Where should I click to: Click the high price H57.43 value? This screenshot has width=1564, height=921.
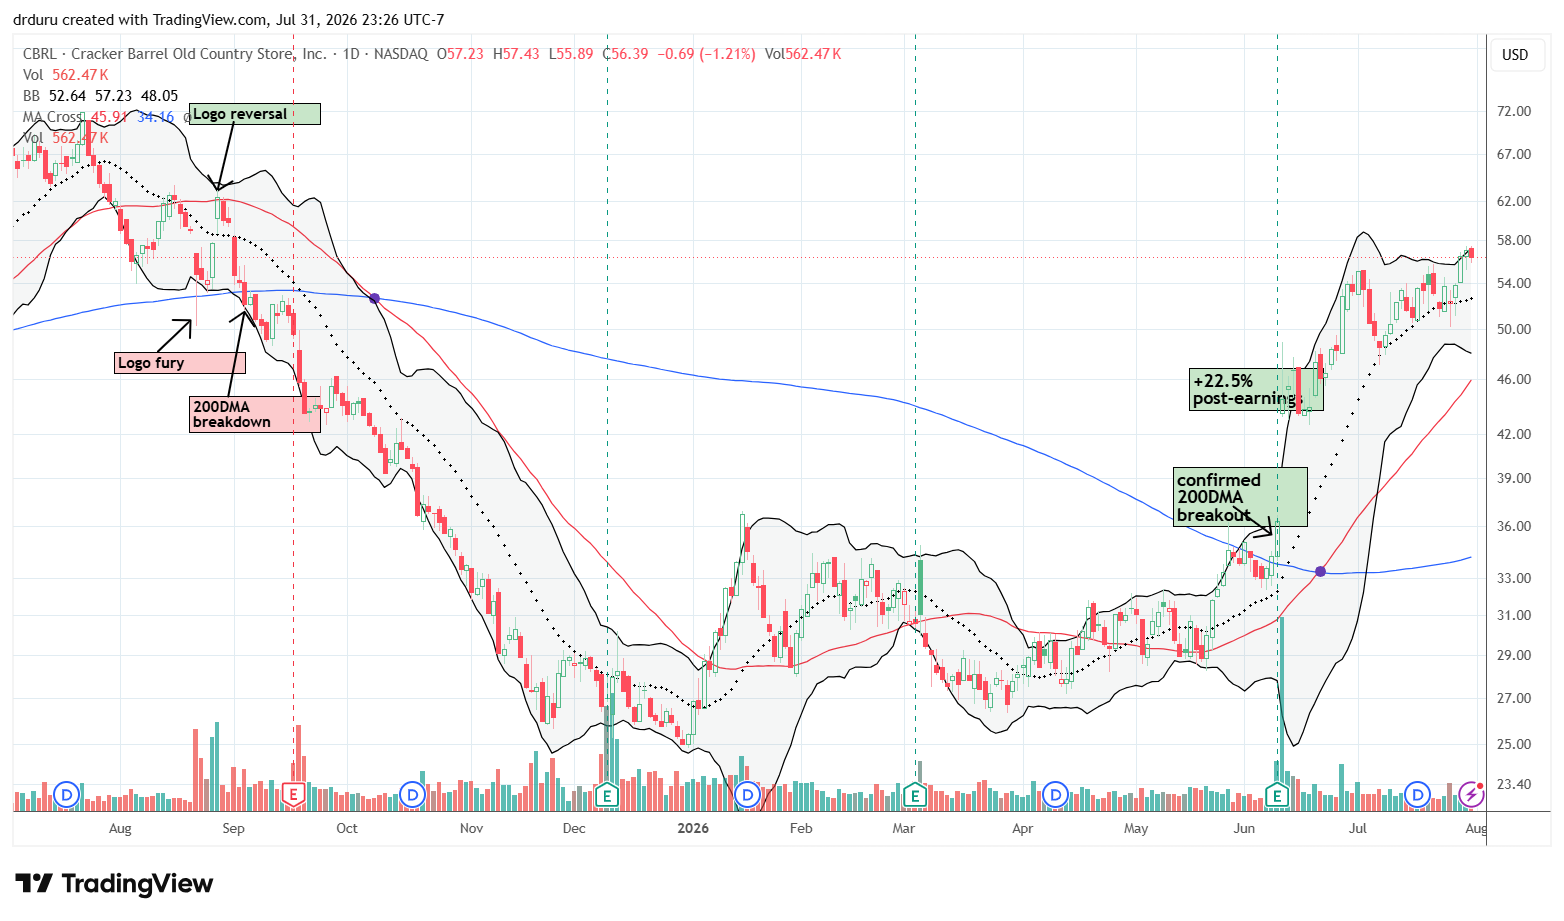(x=517, y=54)
